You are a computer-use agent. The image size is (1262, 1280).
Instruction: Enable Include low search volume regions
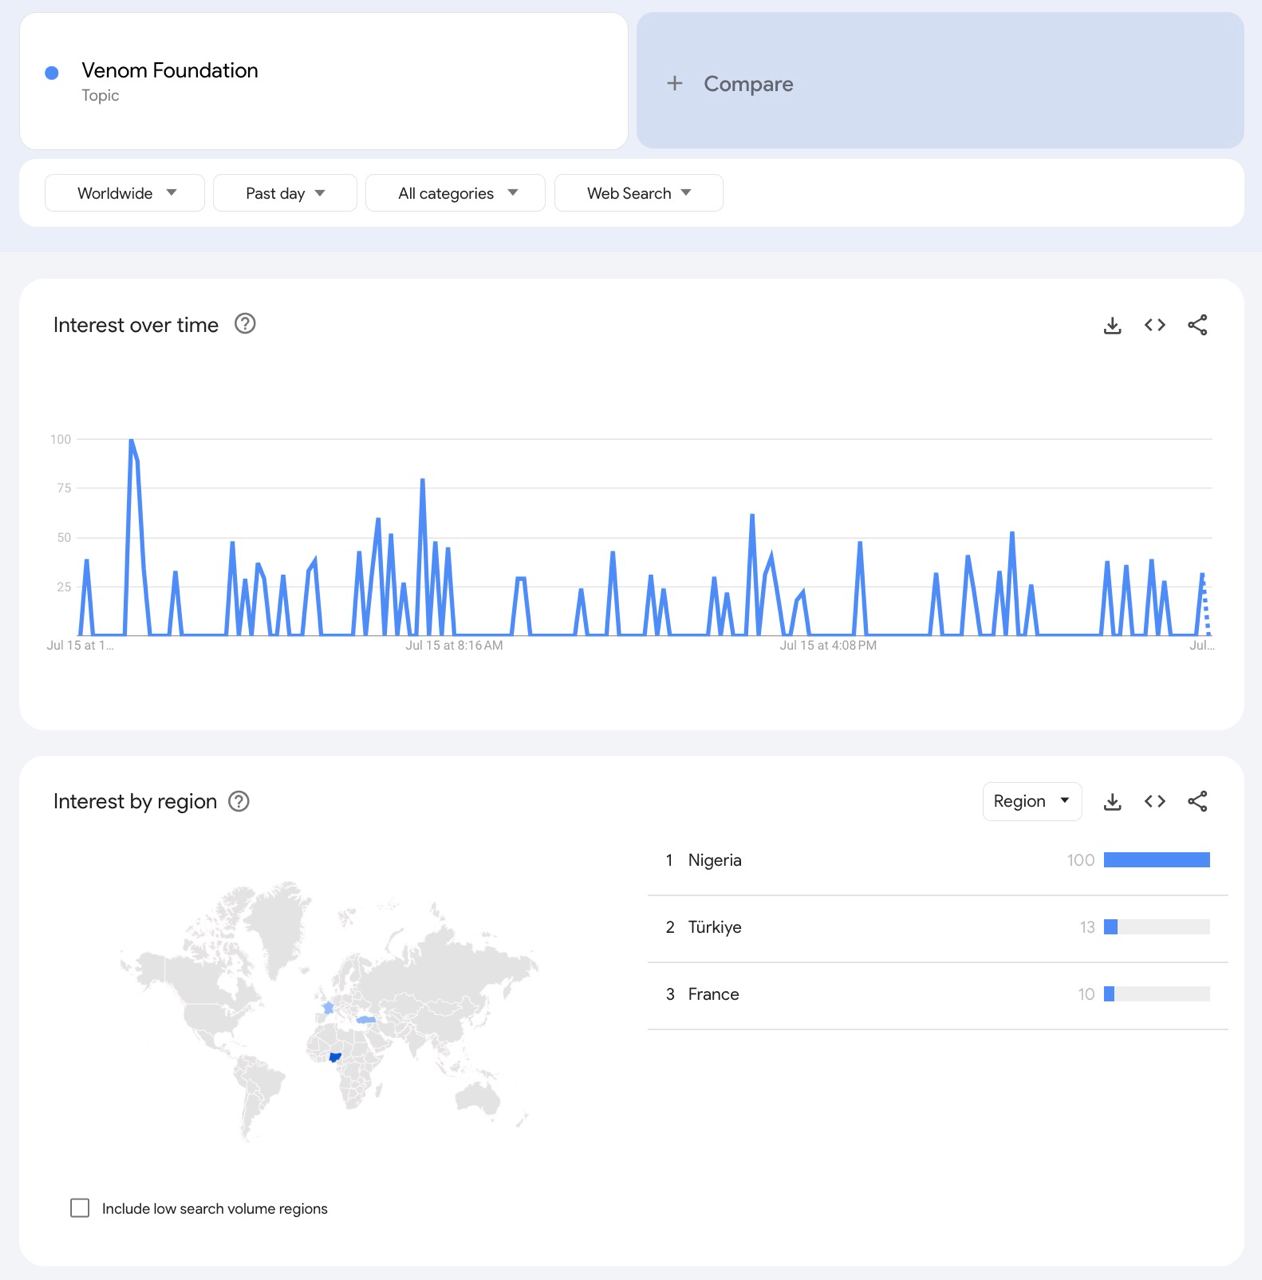80,1208
